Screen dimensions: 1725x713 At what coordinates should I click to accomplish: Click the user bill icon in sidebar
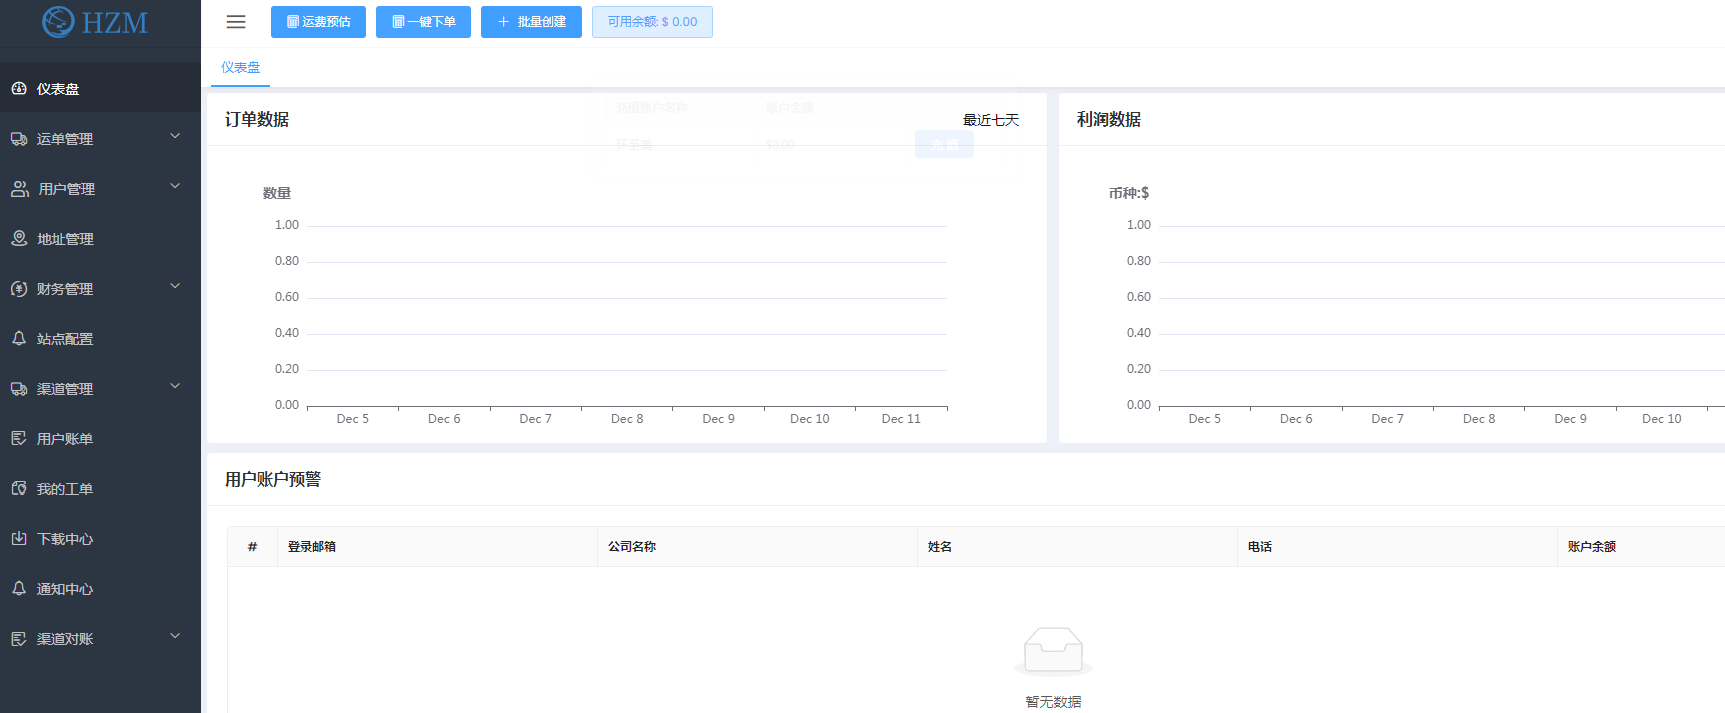(19, 439)
